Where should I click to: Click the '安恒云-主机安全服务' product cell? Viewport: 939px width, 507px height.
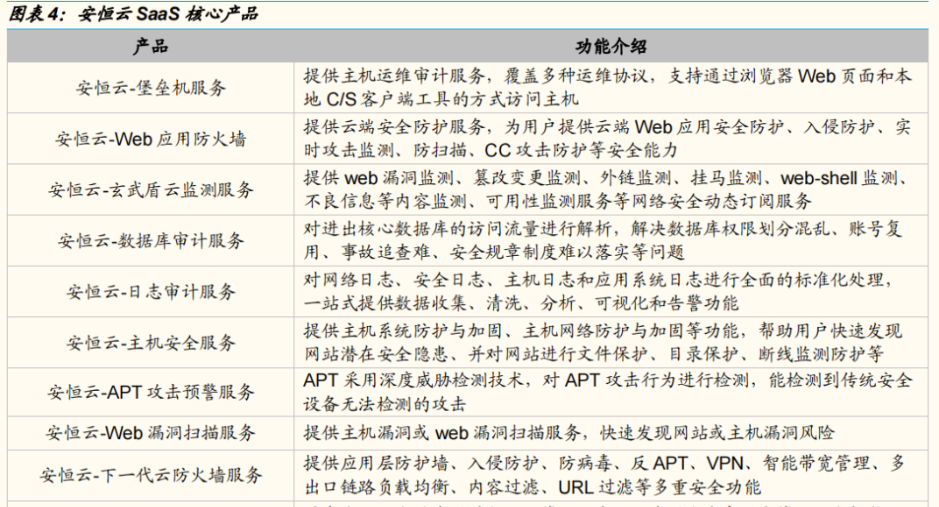pos(150,342)
